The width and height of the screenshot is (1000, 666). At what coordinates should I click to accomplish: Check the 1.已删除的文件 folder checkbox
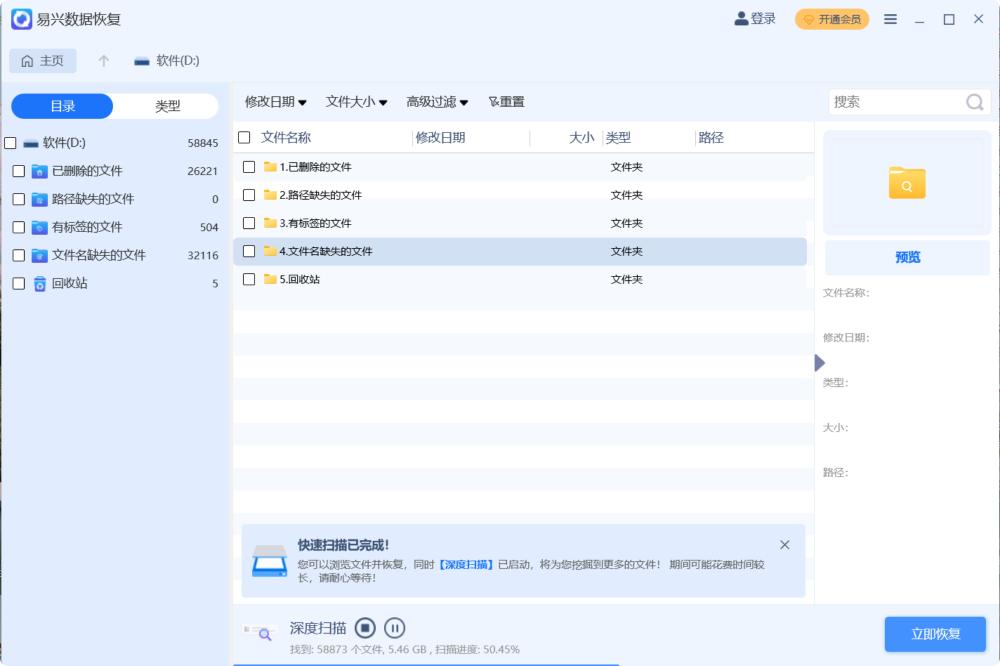click(248, 167)
